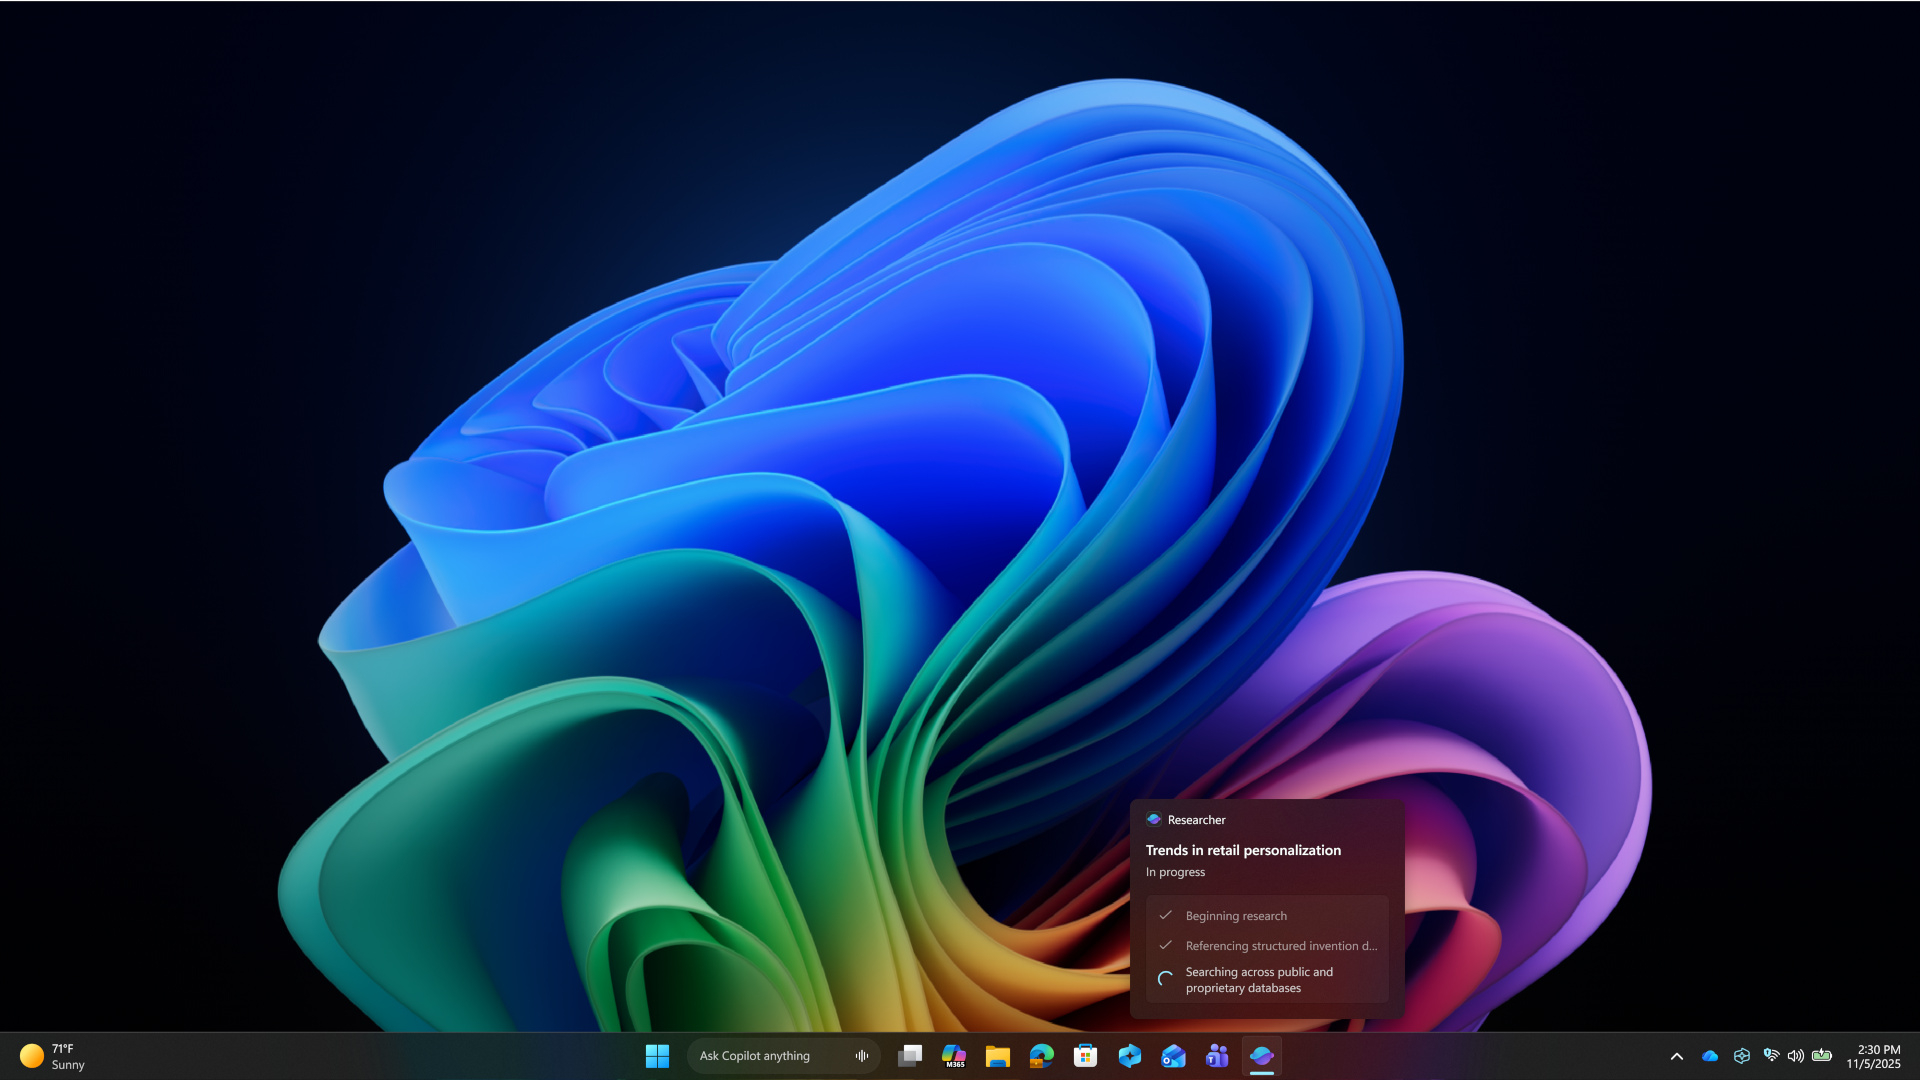Click the completed Beginning research checkmark

[x=1166, y=915]
